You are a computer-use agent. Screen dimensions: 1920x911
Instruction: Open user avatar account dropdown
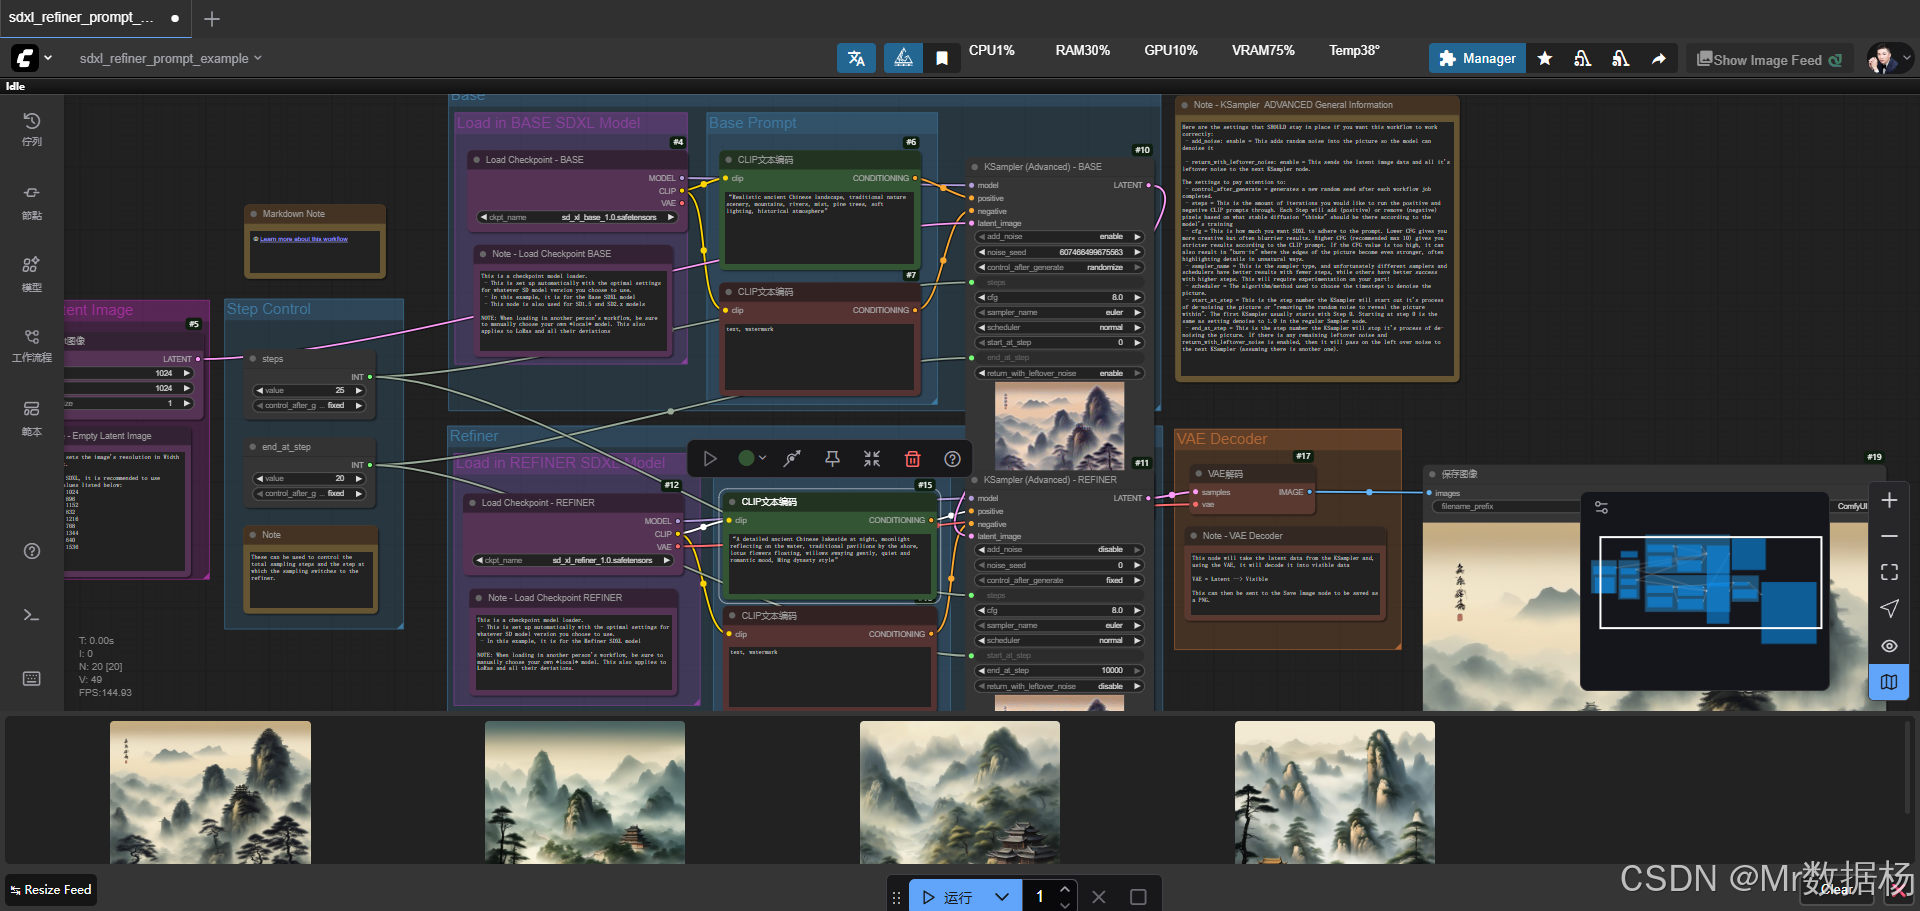[x=1889, y=58]
